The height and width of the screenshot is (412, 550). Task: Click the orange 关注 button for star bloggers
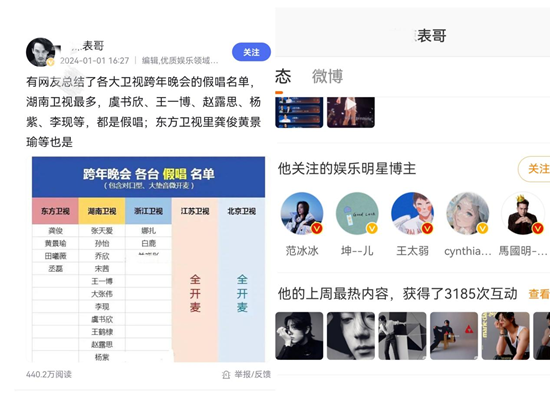click(x=535, y=169)
